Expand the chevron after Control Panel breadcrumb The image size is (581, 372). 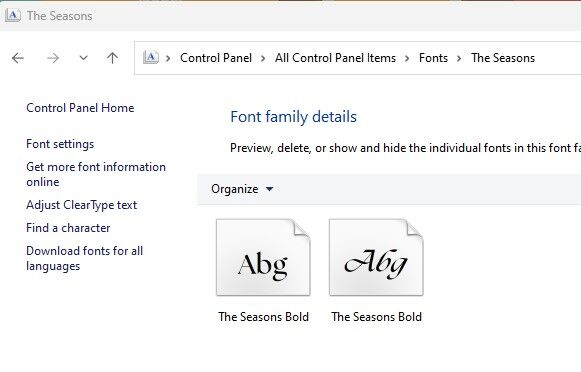point(263,59)
